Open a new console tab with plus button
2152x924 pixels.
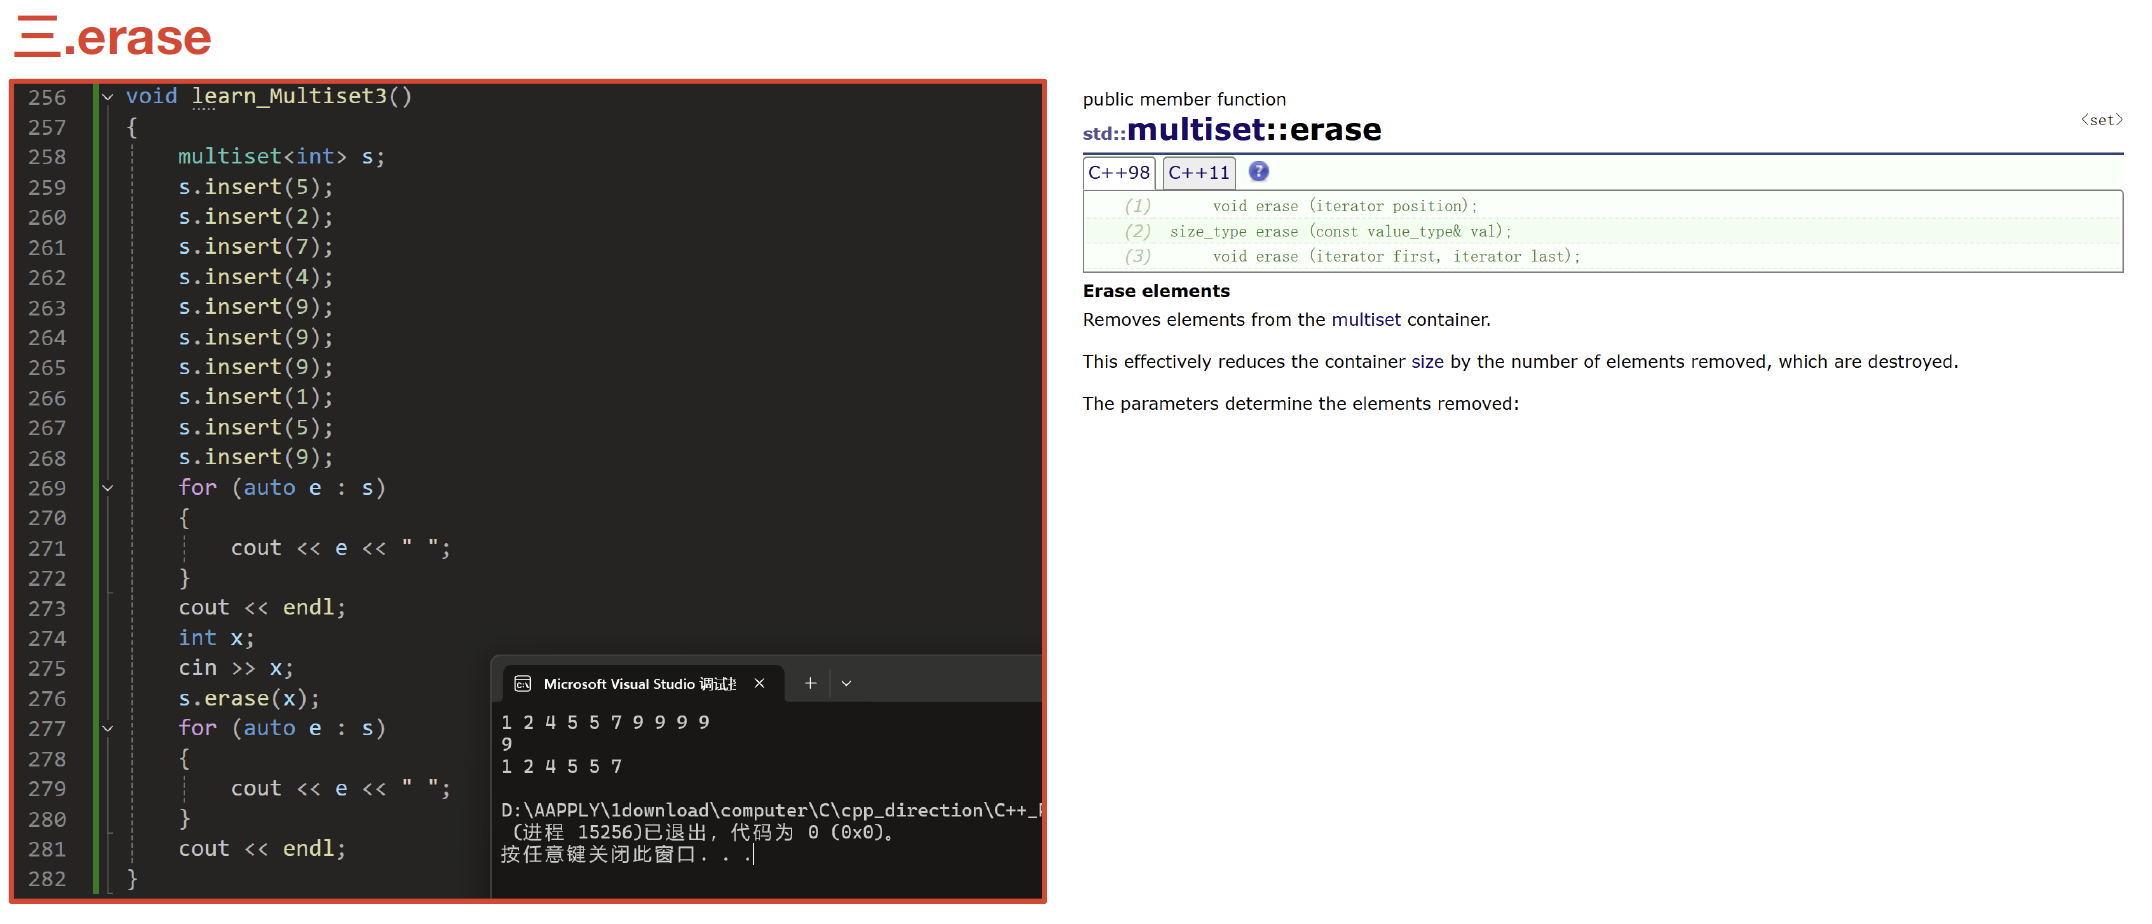(x=810, y=683)
